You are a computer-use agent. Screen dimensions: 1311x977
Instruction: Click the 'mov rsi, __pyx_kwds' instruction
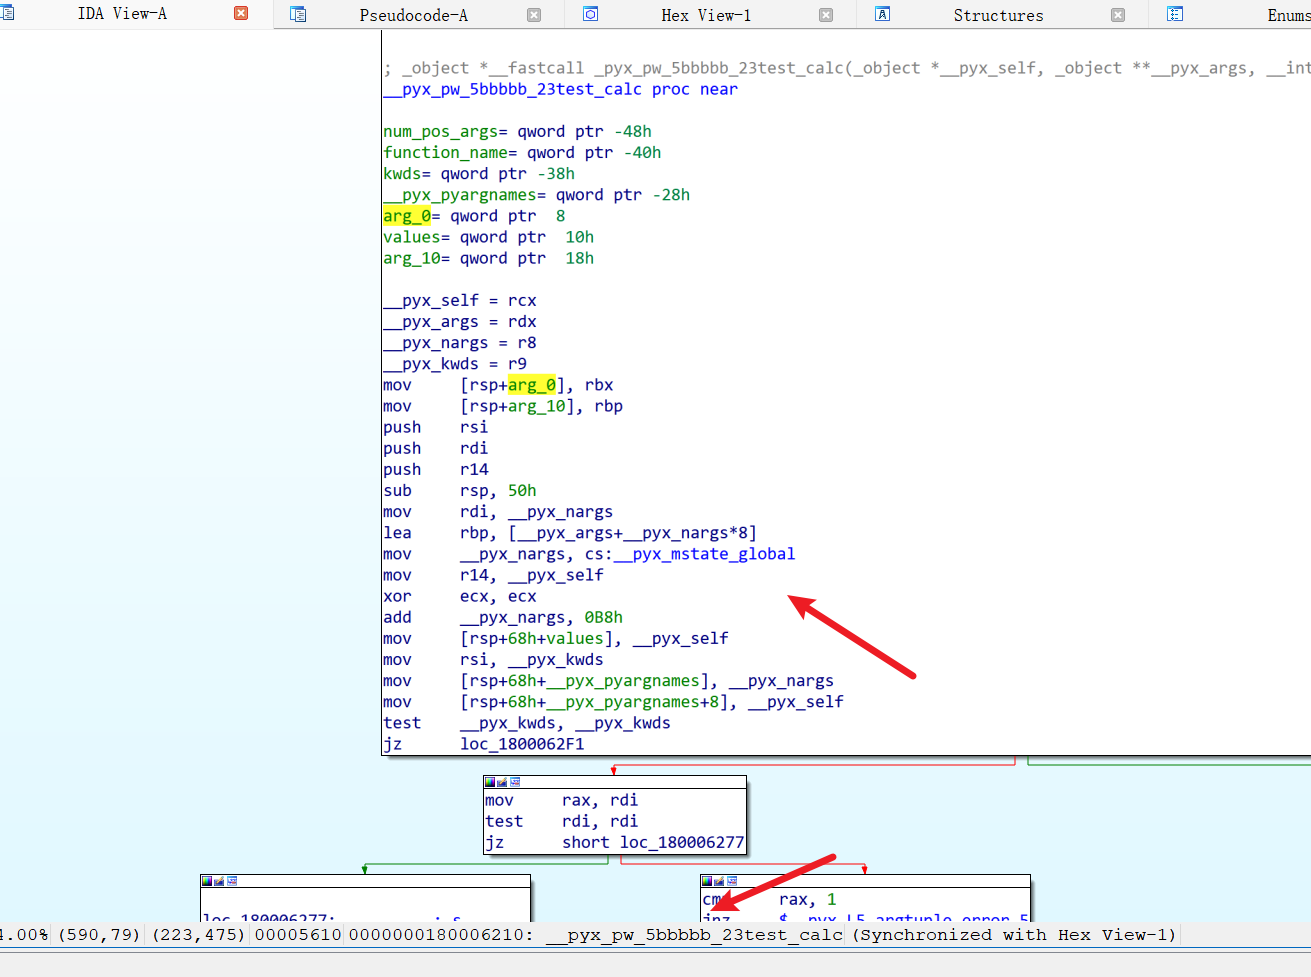tap(493, 659)
